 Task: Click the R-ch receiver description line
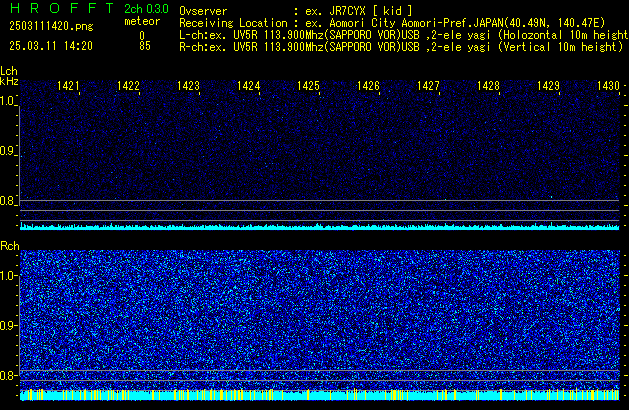pos(401,47)
